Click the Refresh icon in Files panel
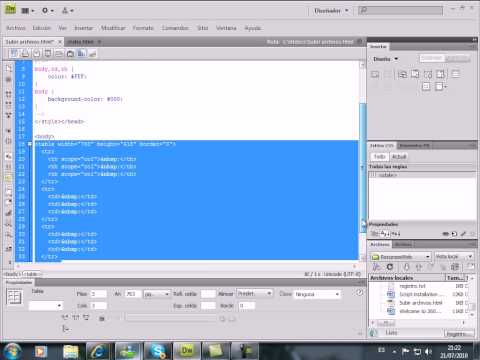Screen dimensions: 480x360 click(x=389, y=267)
